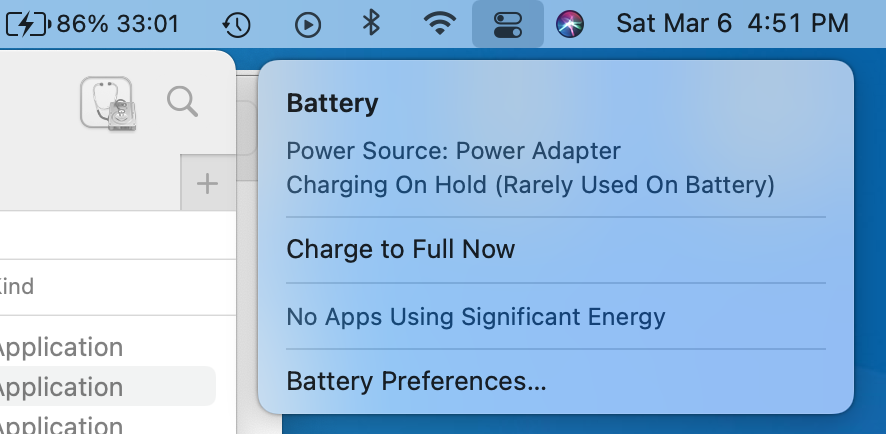
Task: Click the Charging On Hold status line
Action: coord(530,185)
